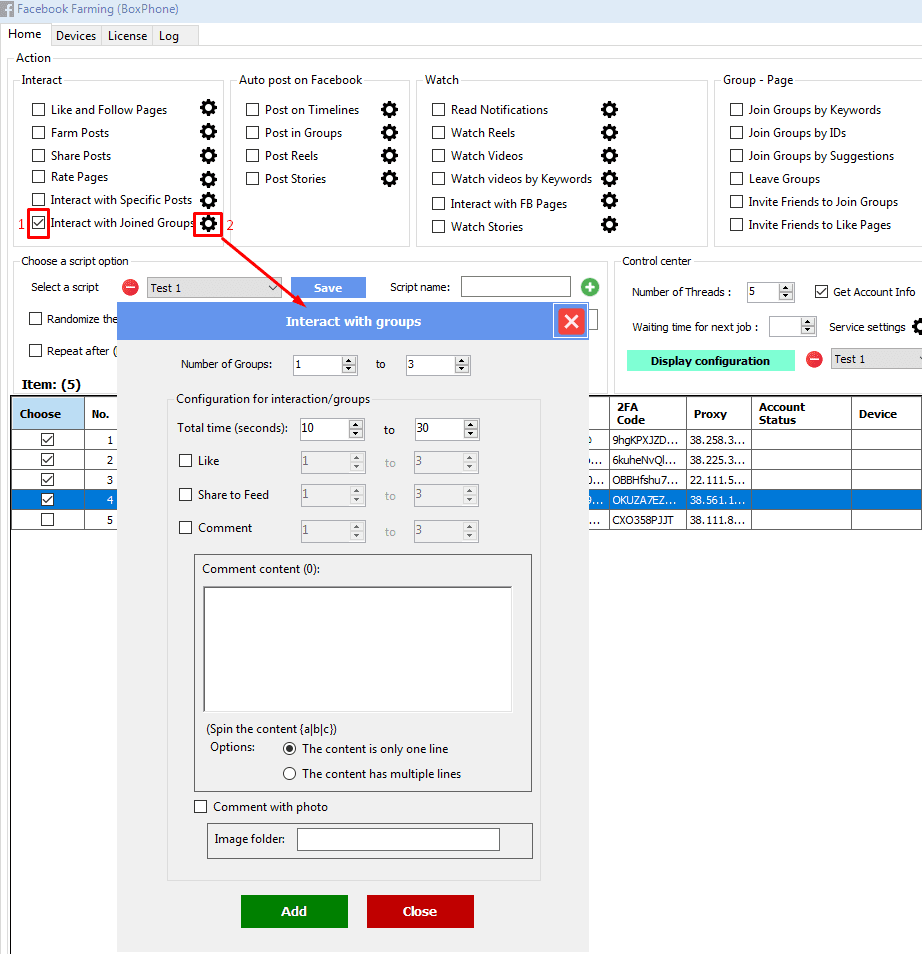Open settings gear for Rate Pages

208,179
